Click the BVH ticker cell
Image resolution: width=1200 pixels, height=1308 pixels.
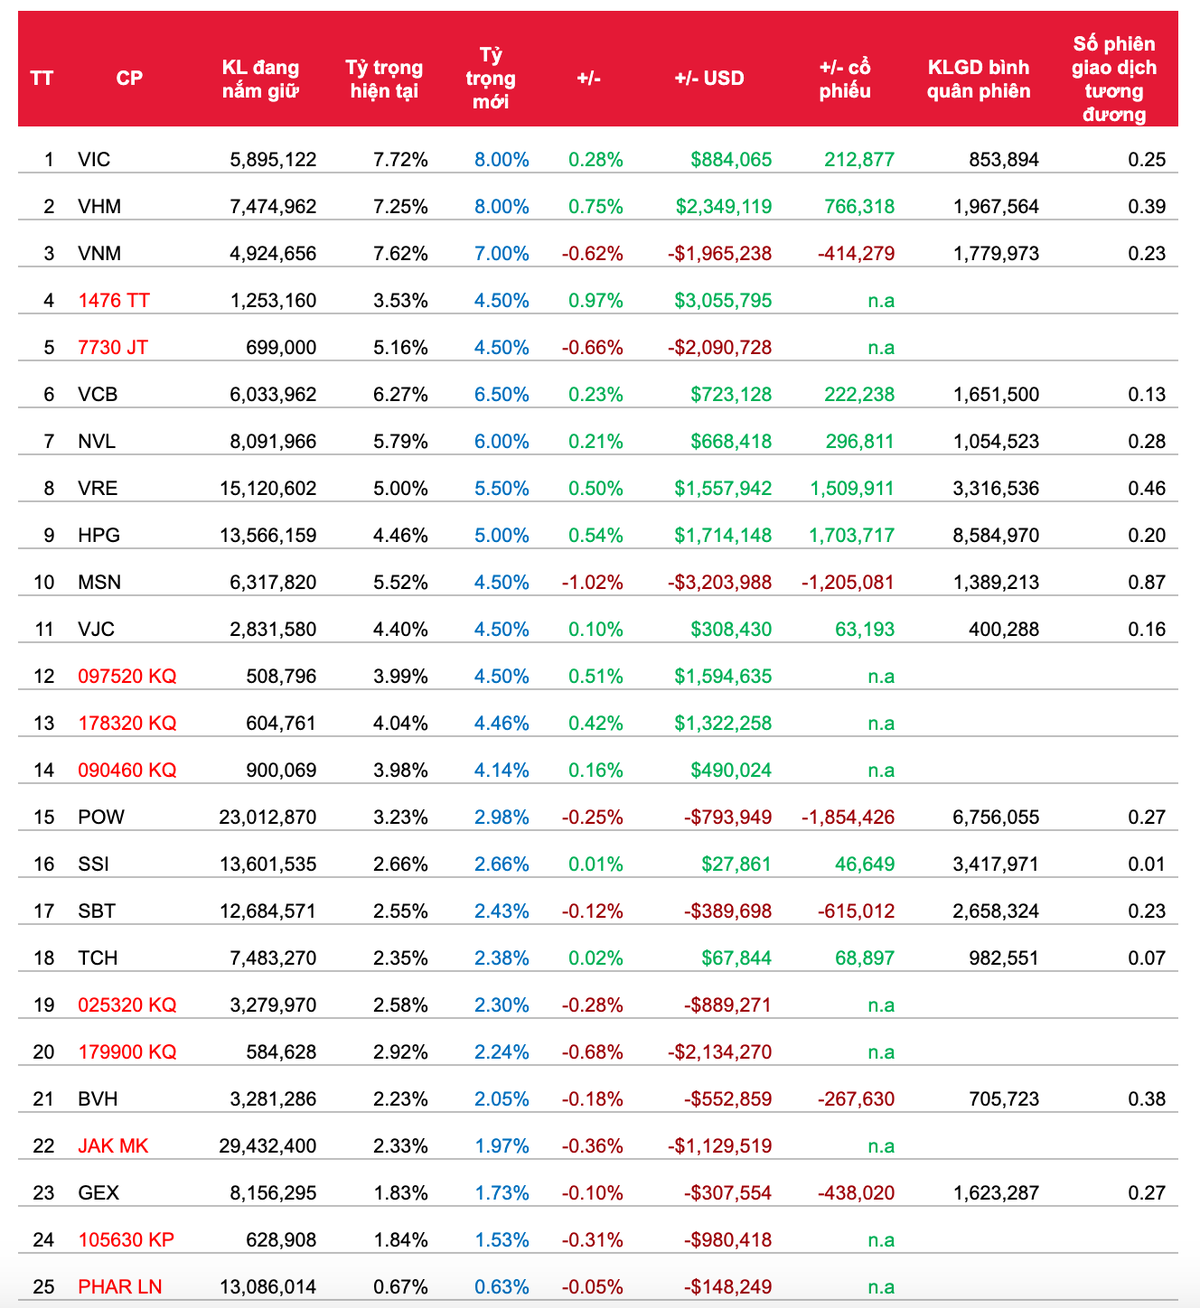pyautogui.click(x=98, y=1099)
